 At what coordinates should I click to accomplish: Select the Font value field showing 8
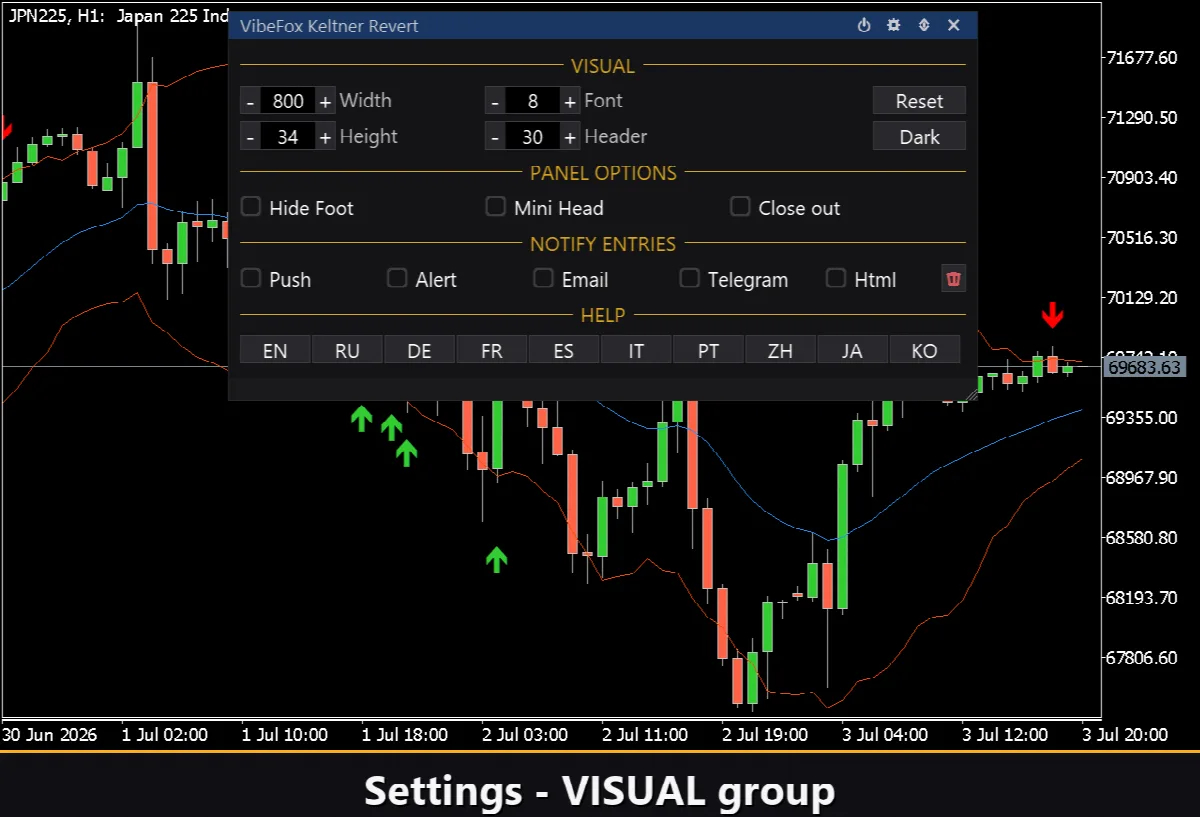pos(532,101)
